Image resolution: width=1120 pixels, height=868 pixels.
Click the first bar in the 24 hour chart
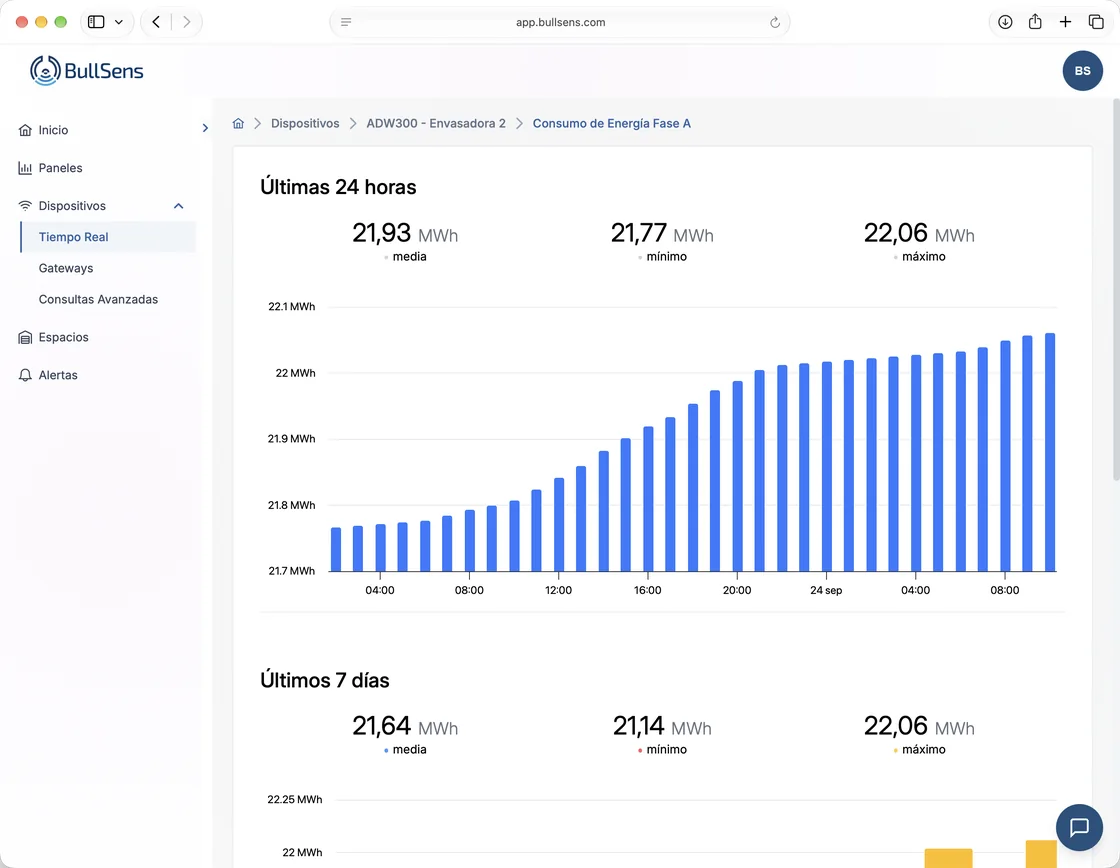pyautogui.click(x=336, y=549)
